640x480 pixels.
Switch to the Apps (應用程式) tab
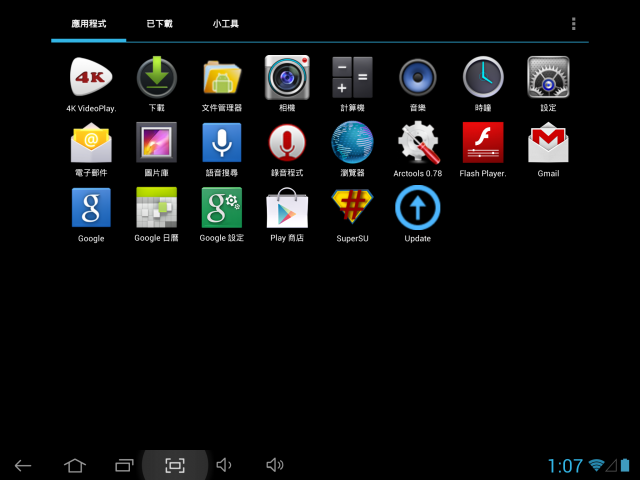(x=89, y=24)
